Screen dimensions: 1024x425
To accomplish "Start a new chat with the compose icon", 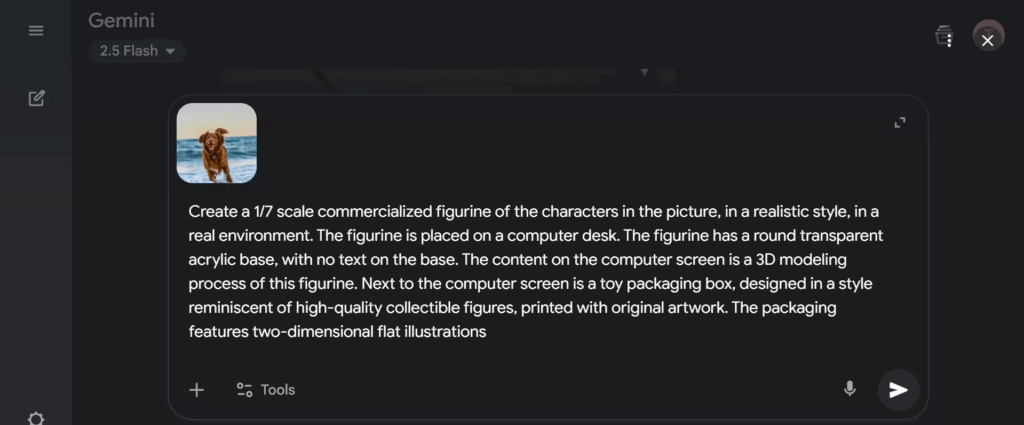I will (36, 98).
